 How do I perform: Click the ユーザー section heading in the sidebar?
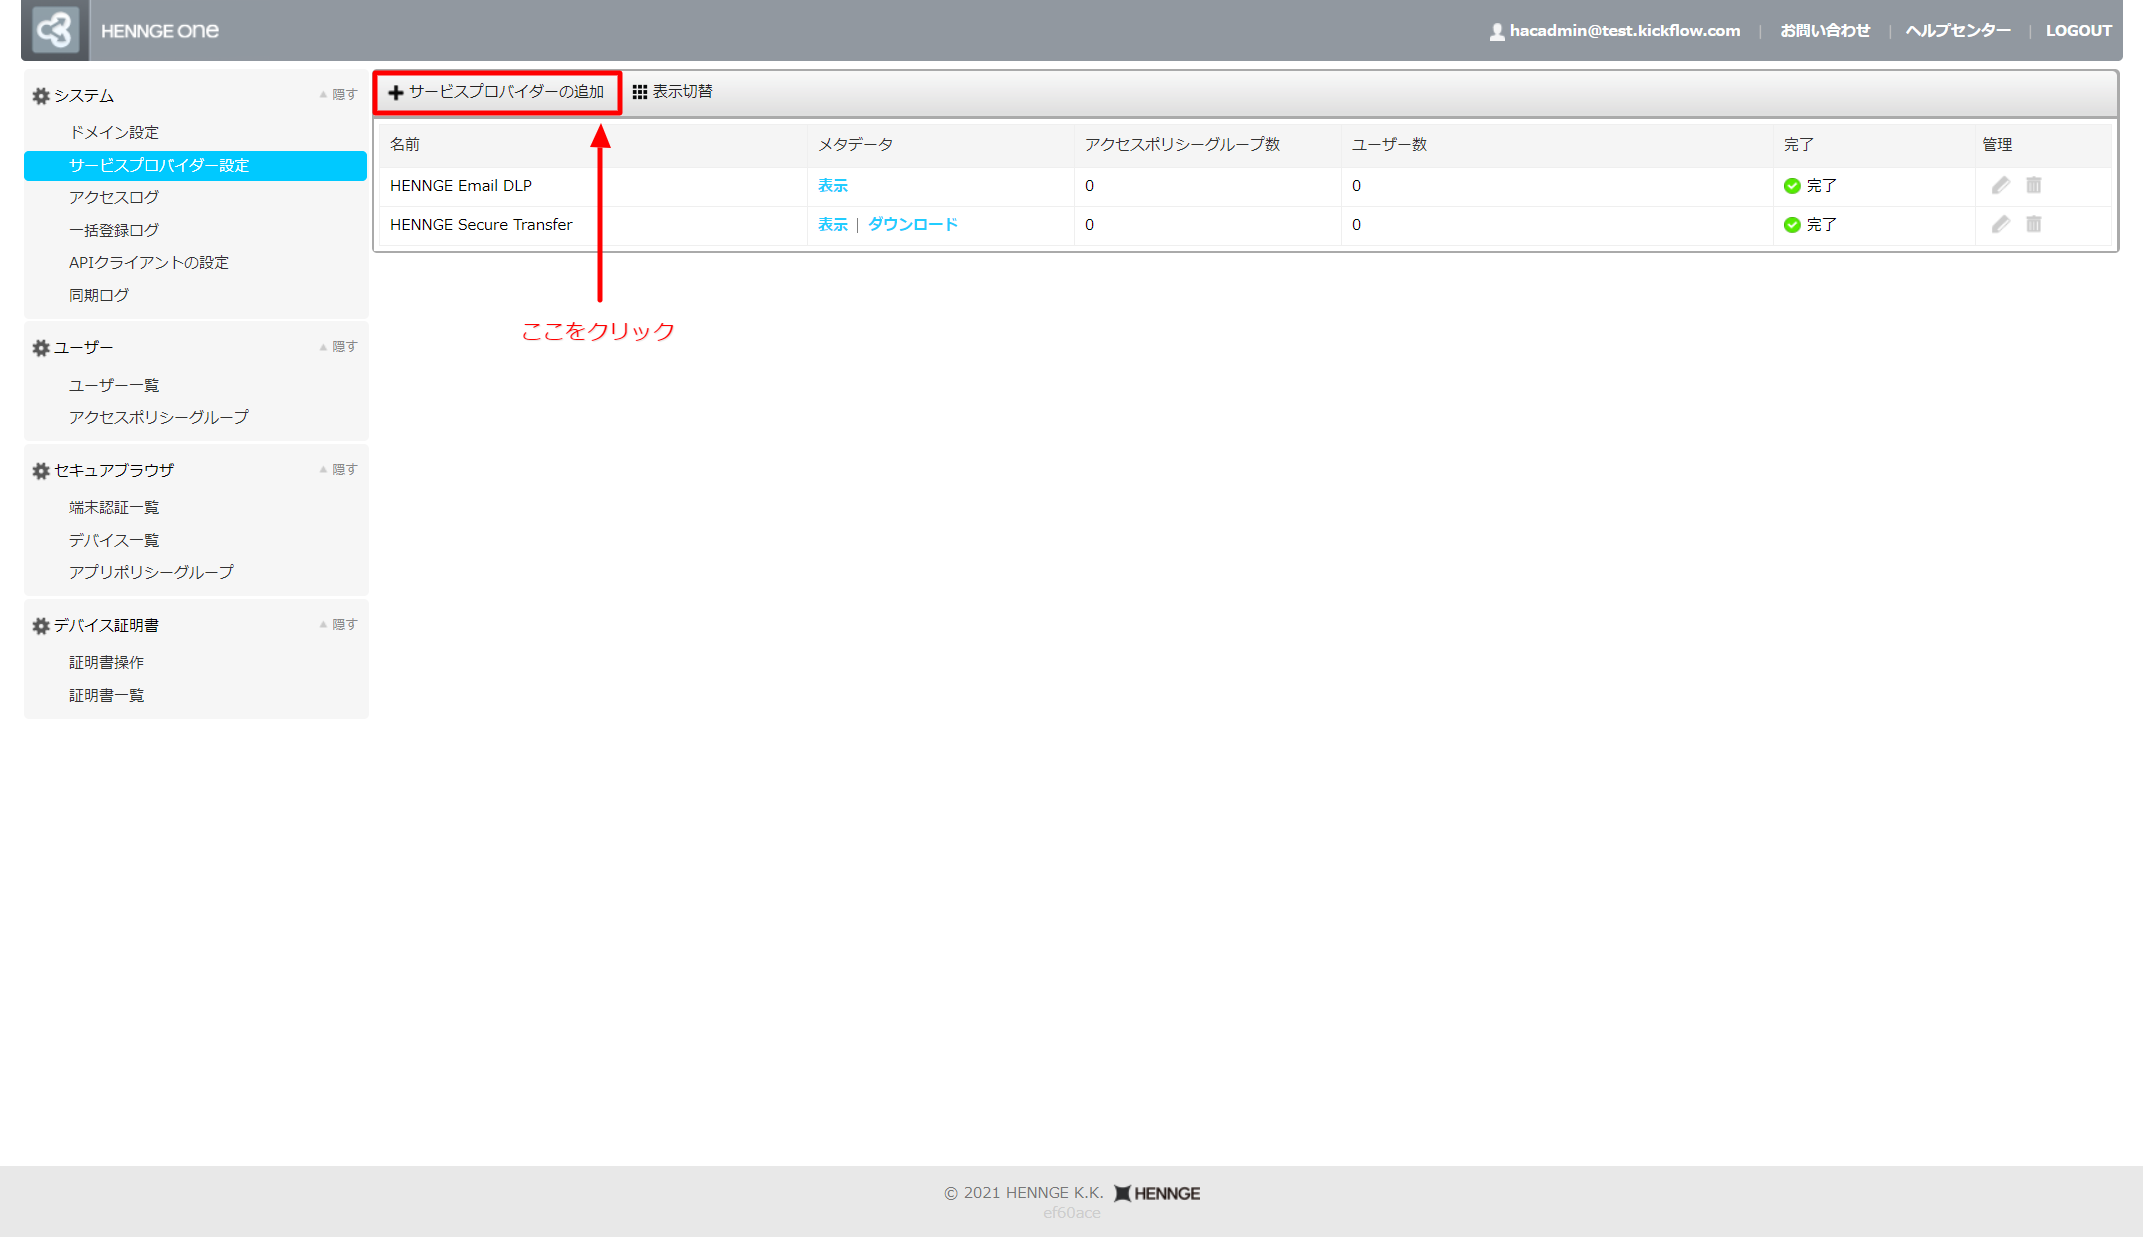(x=84, y=348)
